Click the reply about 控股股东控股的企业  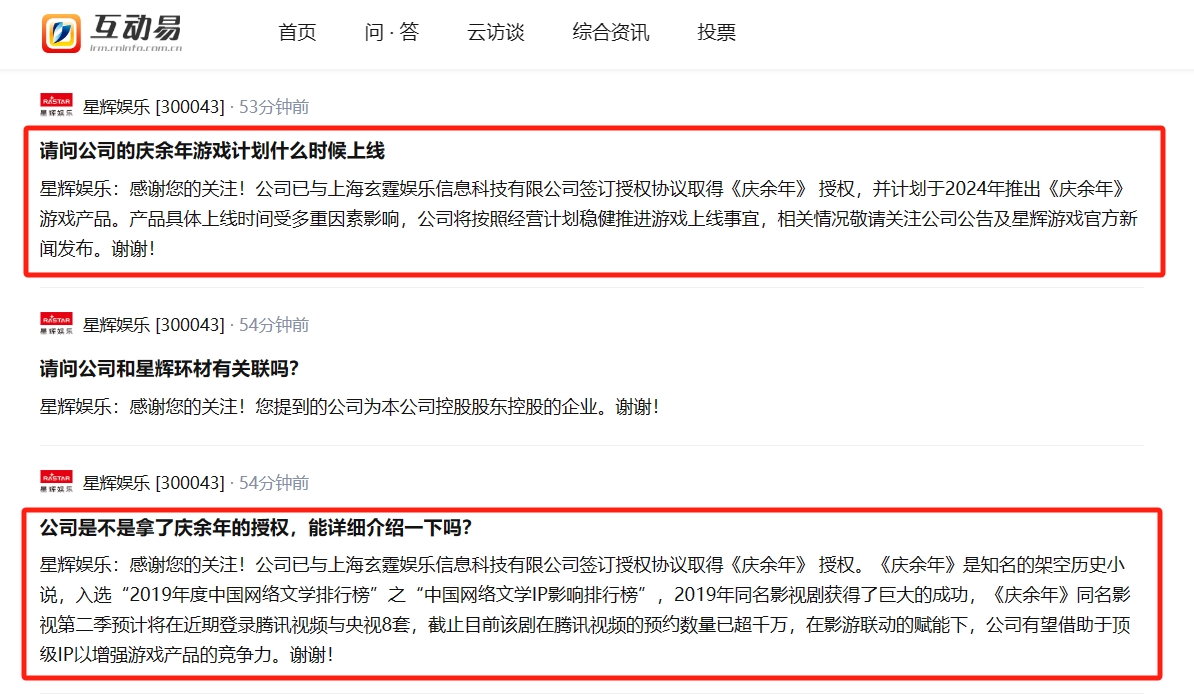pyautogui.click(x=350, y=407)
